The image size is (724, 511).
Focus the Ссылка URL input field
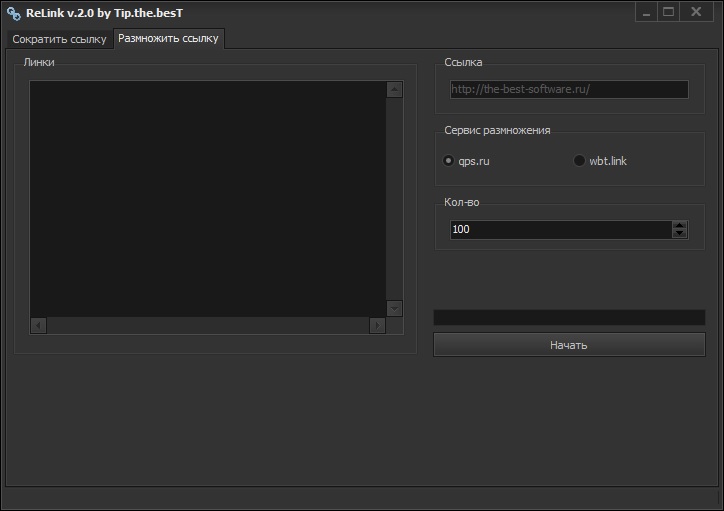568,89
